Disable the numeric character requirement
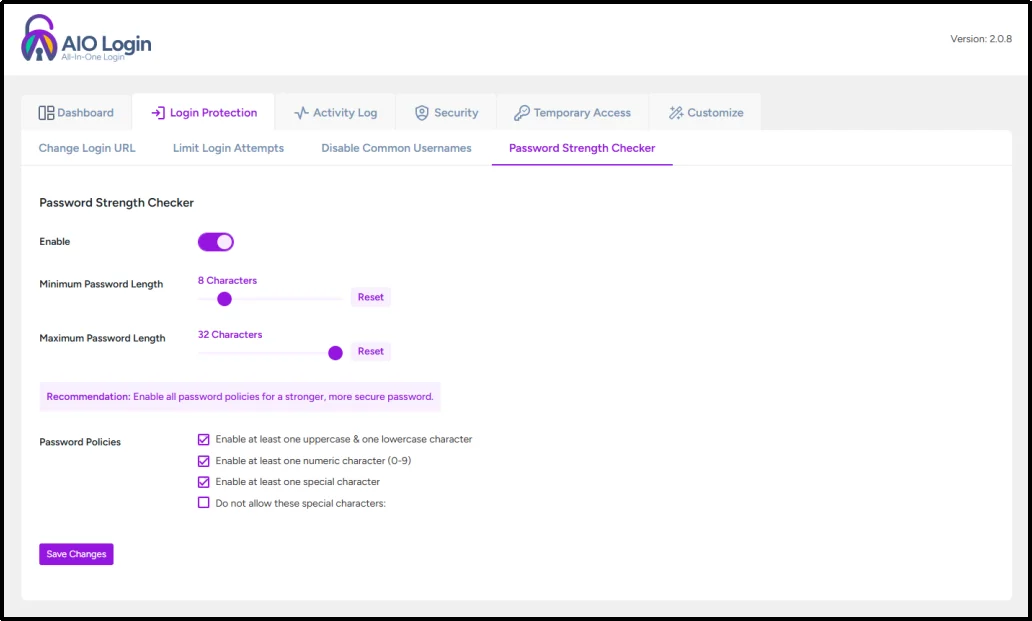The height and width of the screenshot is (621, 1032). (x=203, y=460)
